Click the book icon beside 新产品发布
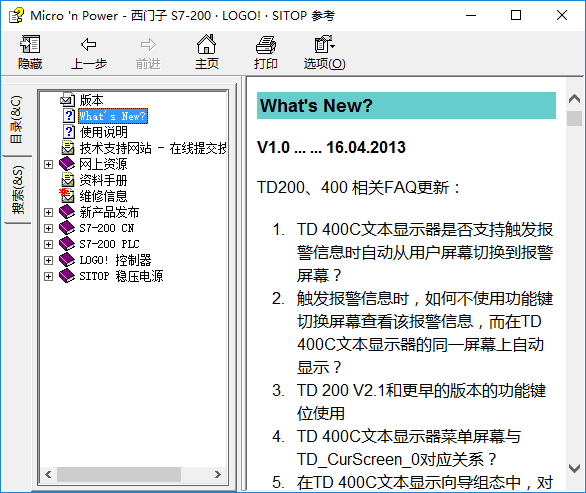586x493 pixels. (67, 212)
